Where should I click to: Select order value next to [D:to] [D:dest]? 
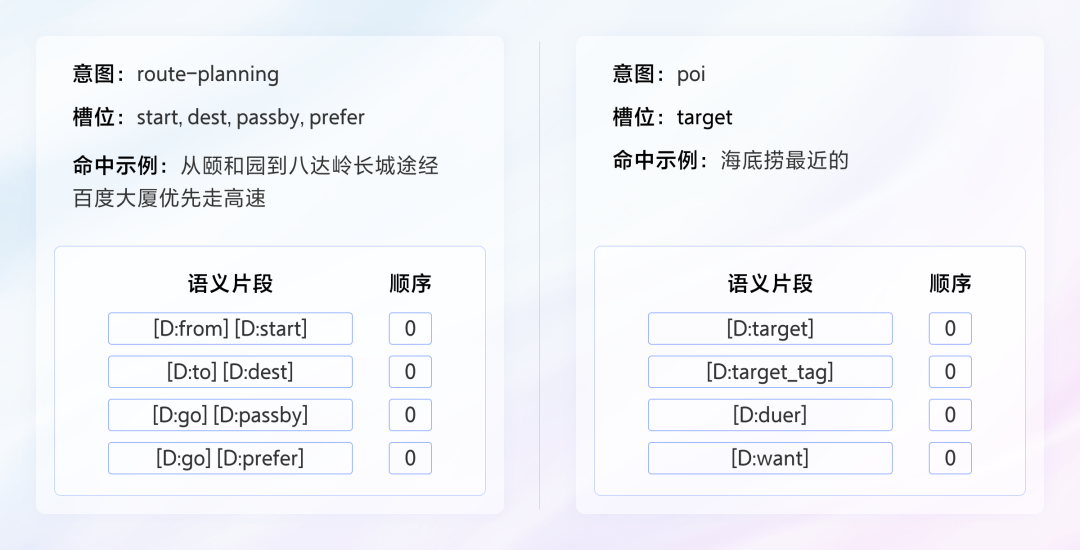pos(410,372)
